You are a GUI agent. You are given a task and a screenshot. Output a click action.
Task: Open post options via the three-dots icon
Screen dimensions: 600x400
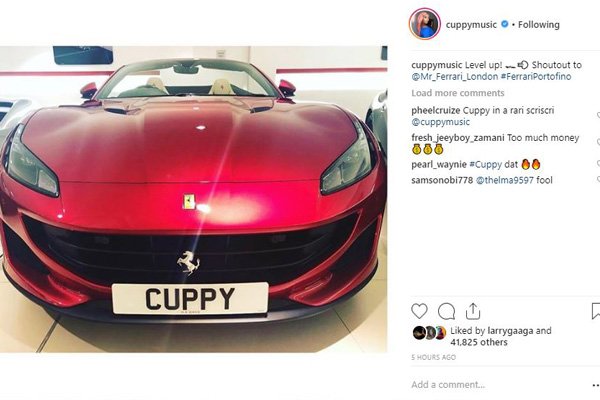tap(596, 385)
